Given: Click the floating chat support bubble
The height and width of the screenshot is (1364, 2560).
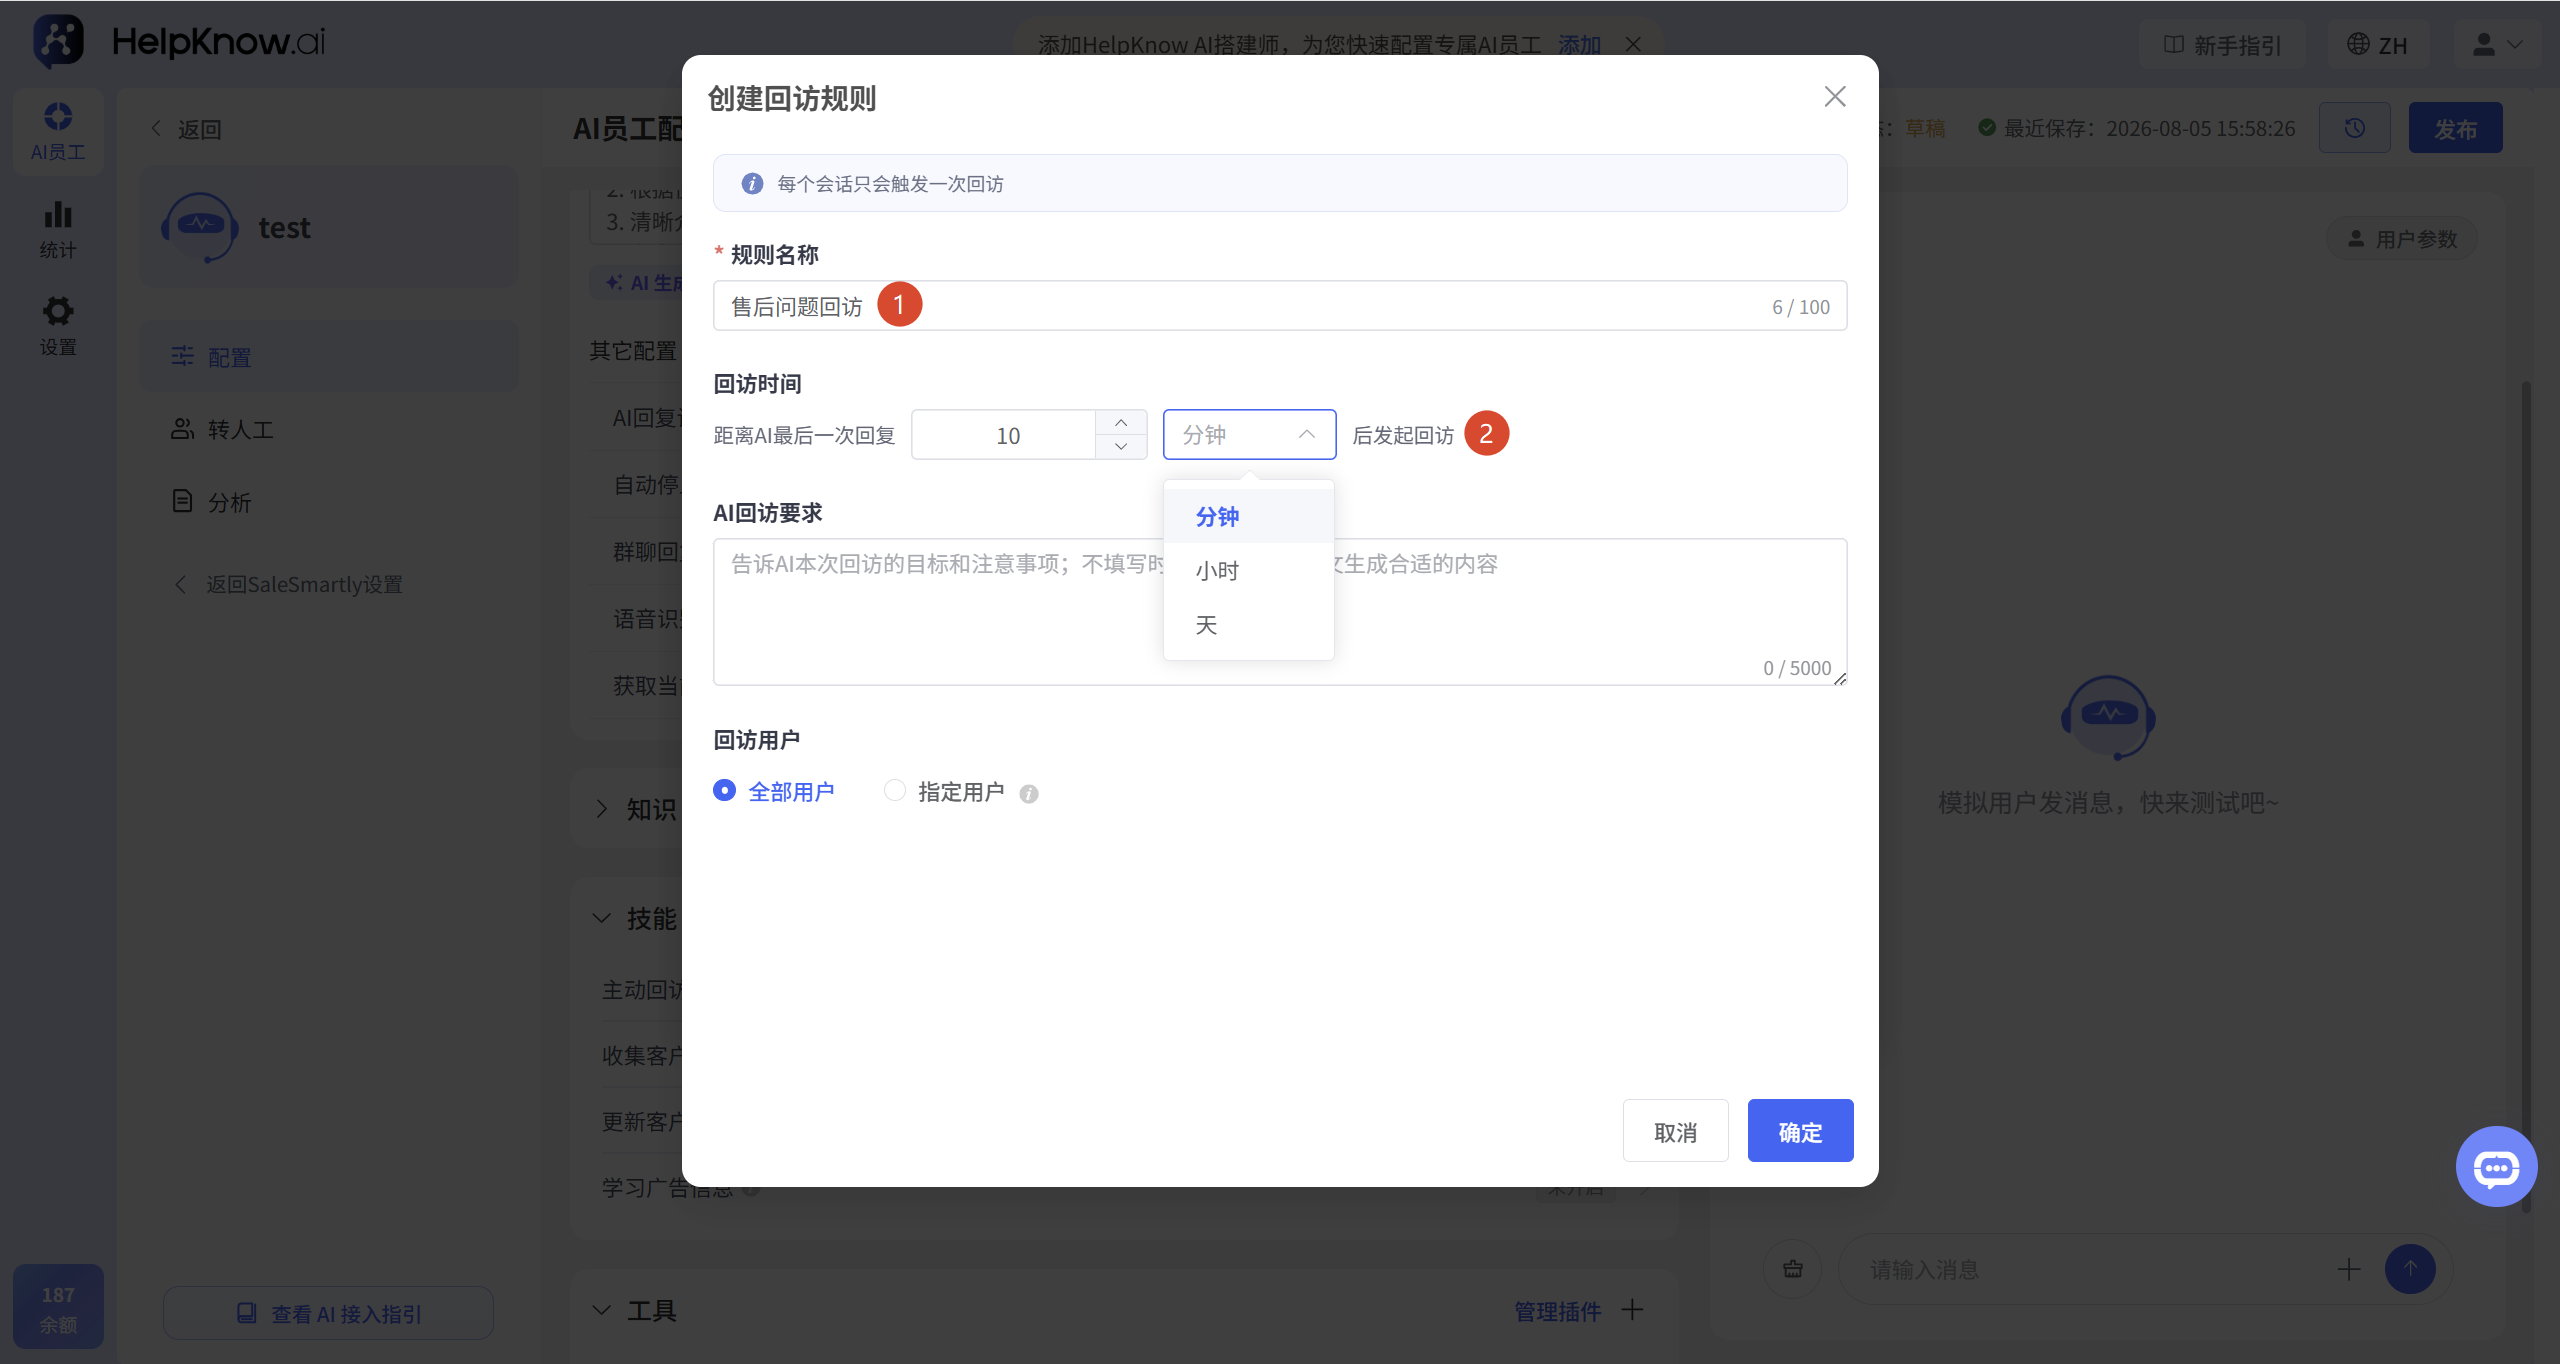Looking at the screenshot, I should (x=2496, y=1166).
